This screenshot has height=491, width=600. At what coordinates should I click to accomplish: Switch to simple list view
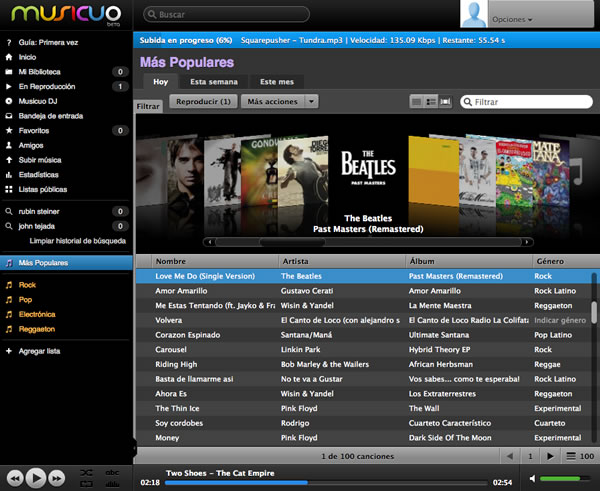coord(416,102)
